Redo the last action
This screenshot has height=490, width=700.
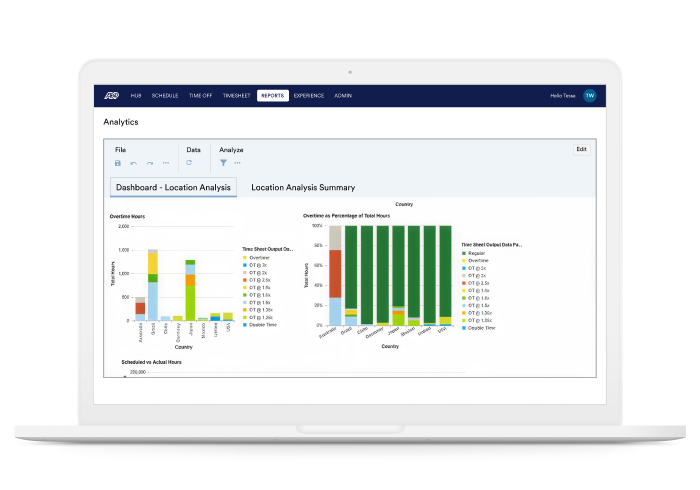point(150,163)
